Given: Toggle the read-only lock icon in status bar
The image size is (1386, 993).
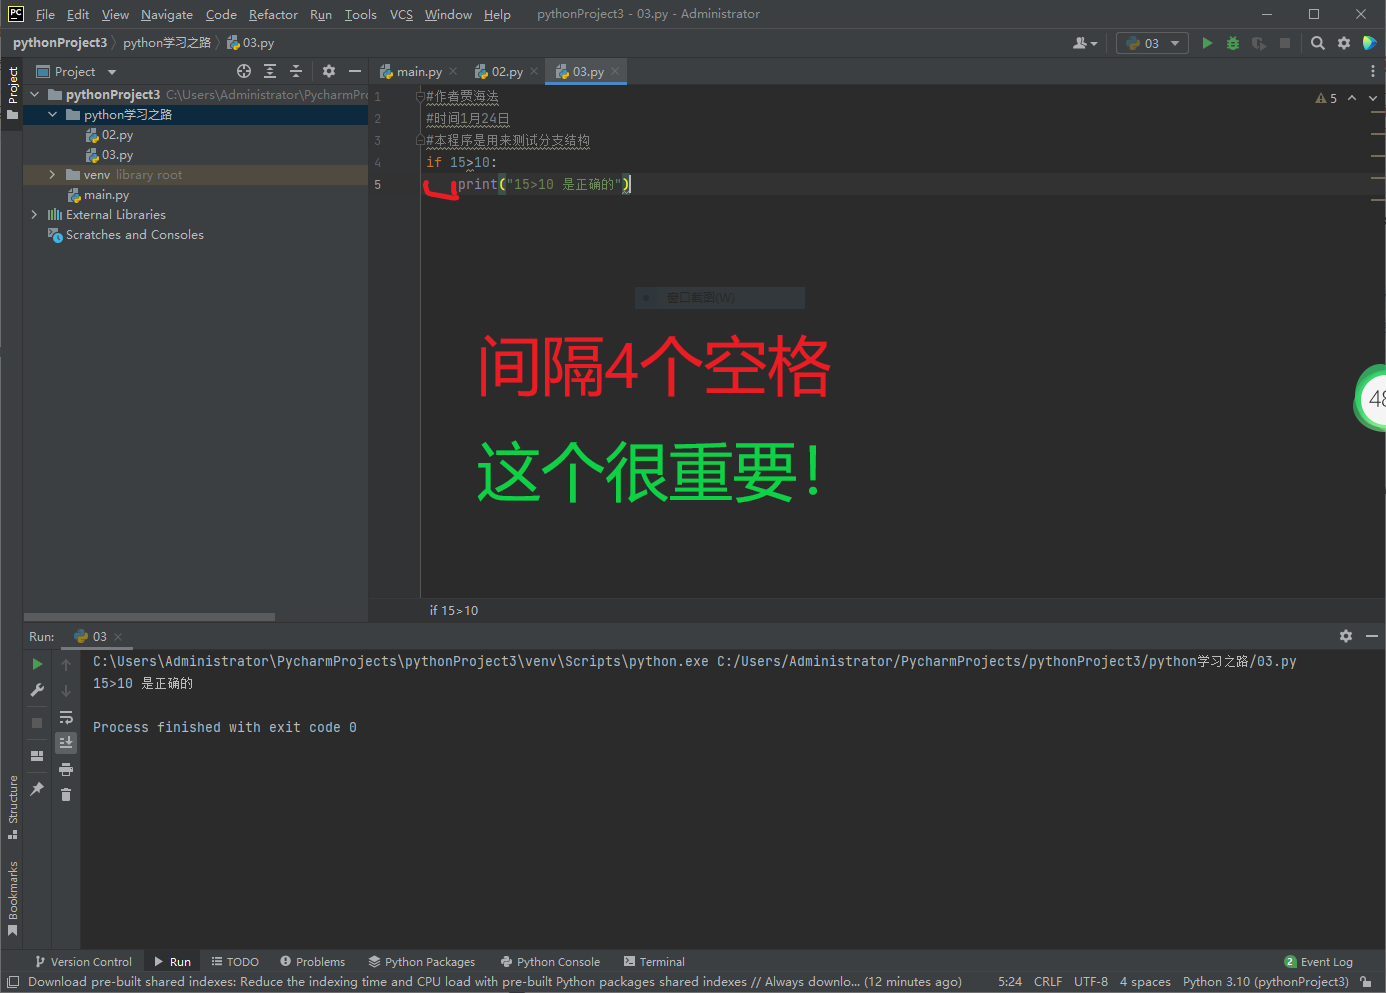Looking at the screenshot, I should (1366, 982).
